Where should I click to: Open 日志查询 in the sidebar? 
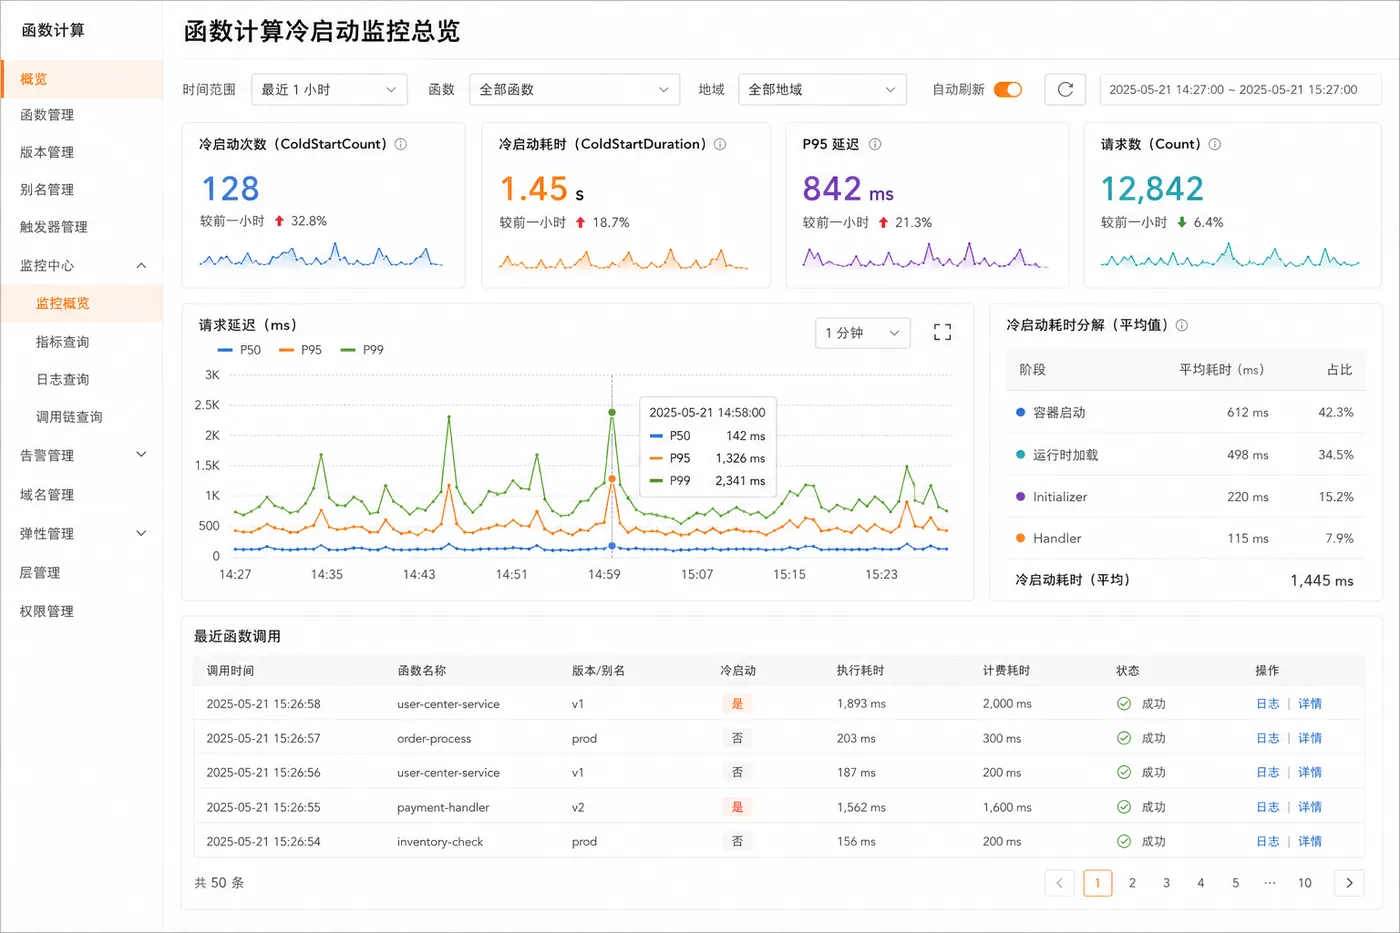click(x=63, y=379)
